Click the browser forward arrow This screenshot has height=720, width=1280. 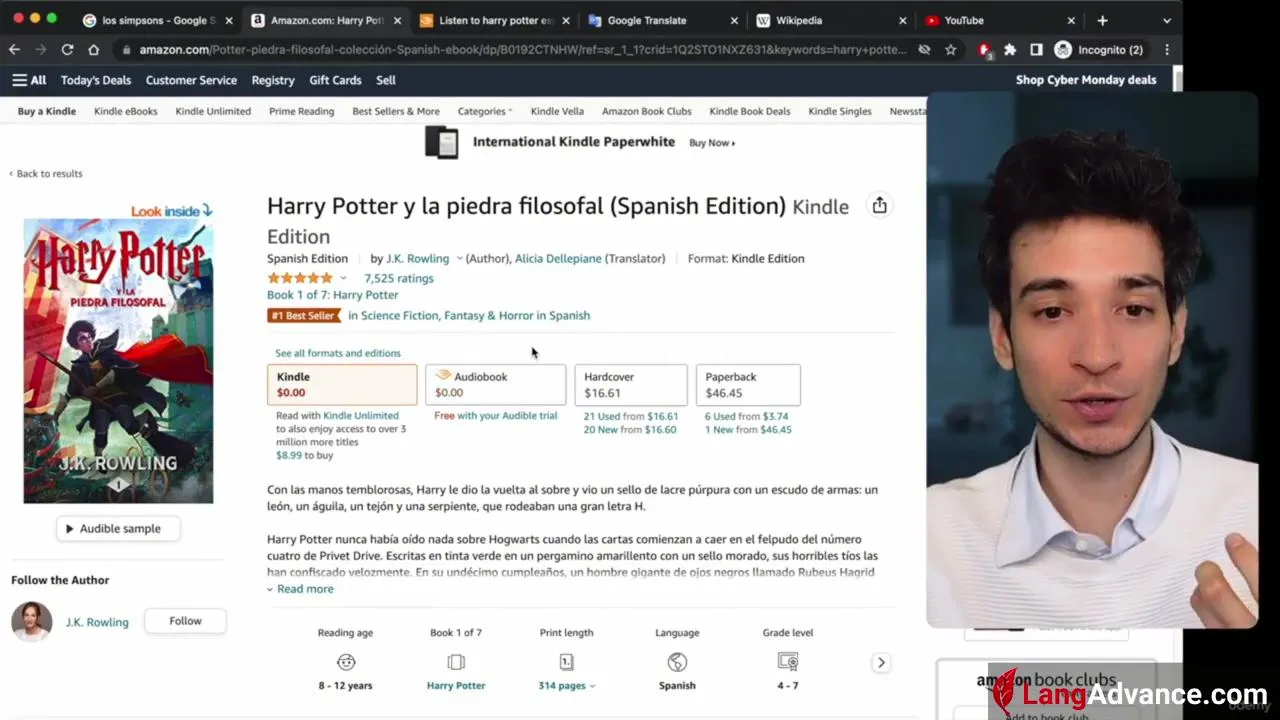41,49
